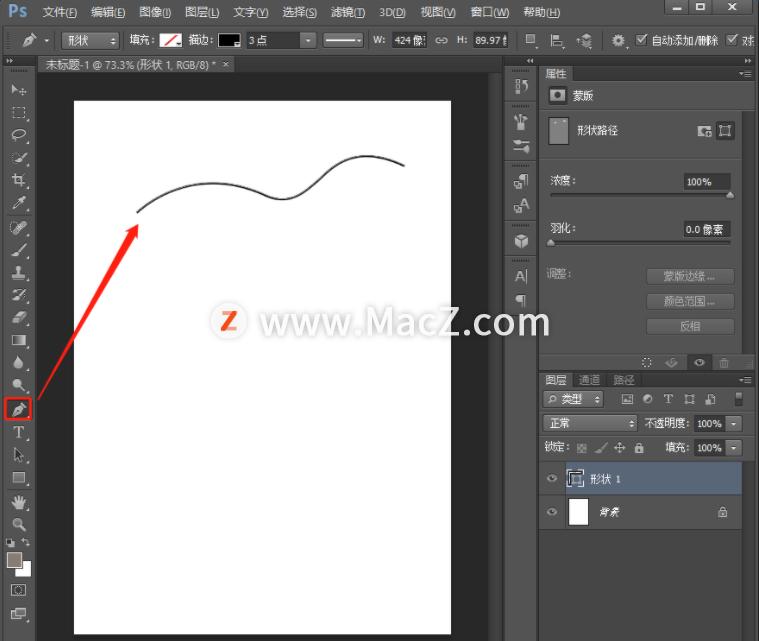759x641 pixels.
Task: Open the 形状 tool mode dropdown
Action: (x=90, y=40)
